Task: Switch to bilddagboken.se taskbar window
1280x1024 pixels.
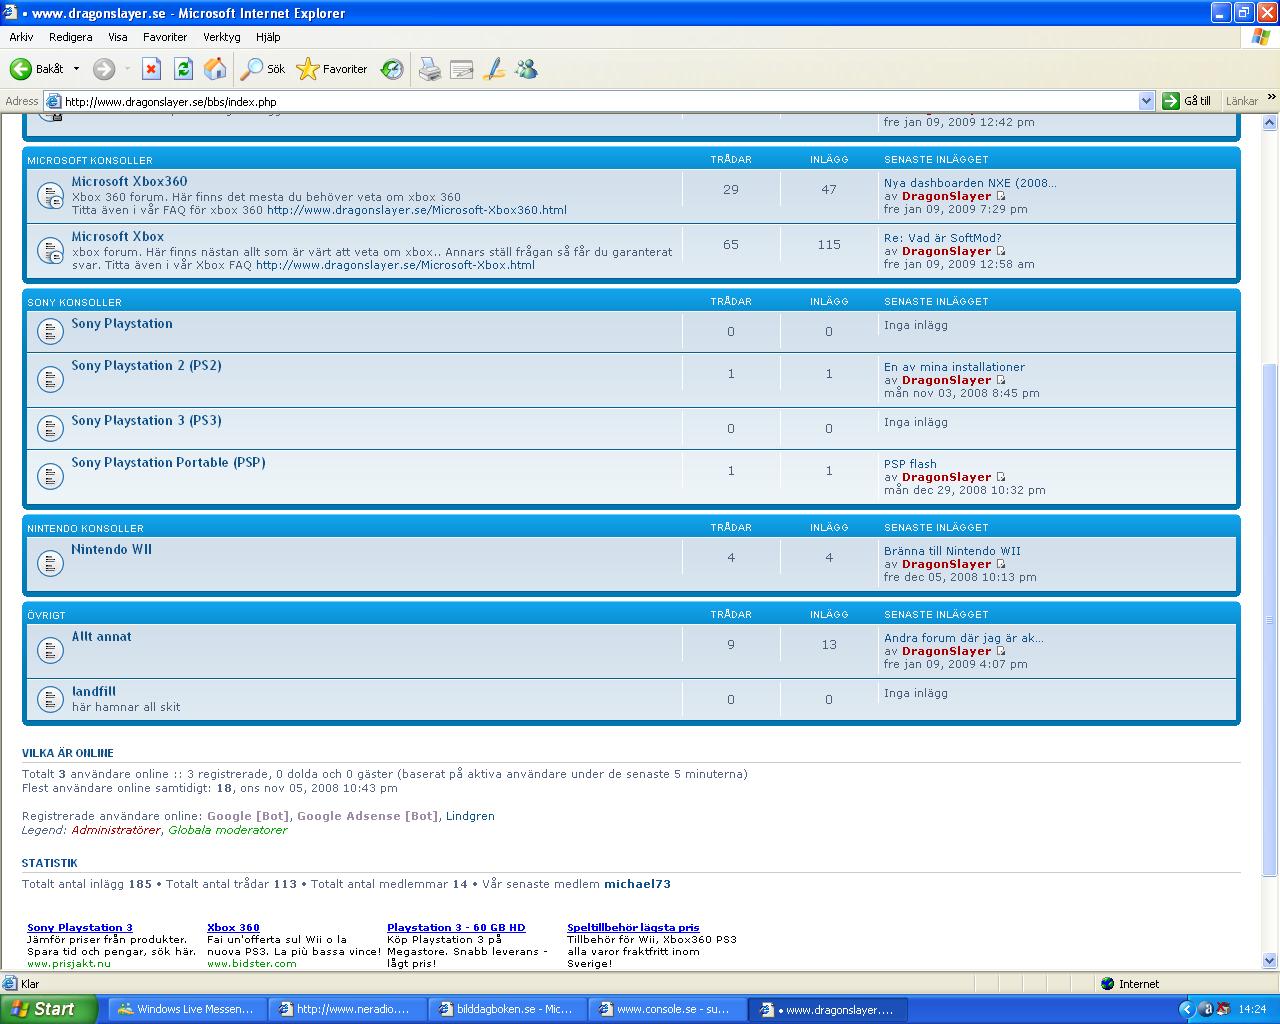Action: click(x=508, y=1010)
